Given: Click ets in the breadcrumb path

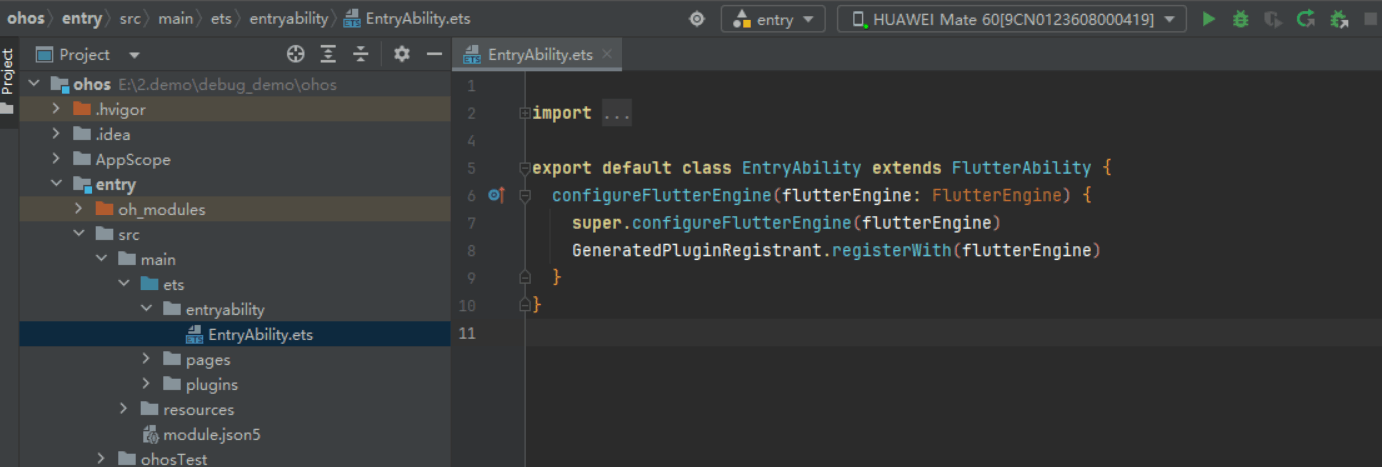Looking at the screenshot, I should tap(220, 19).
